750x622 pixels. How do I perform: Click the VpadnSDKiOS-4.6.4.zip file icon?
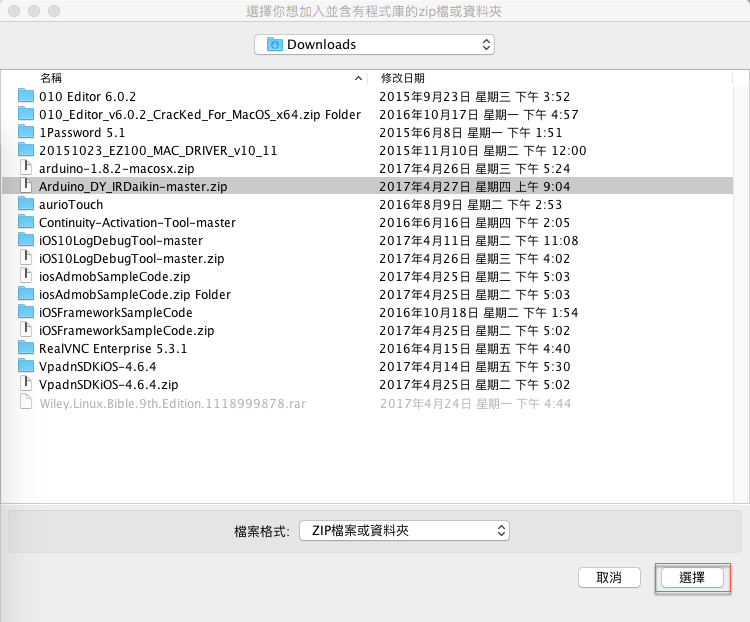tap(26, 384)
